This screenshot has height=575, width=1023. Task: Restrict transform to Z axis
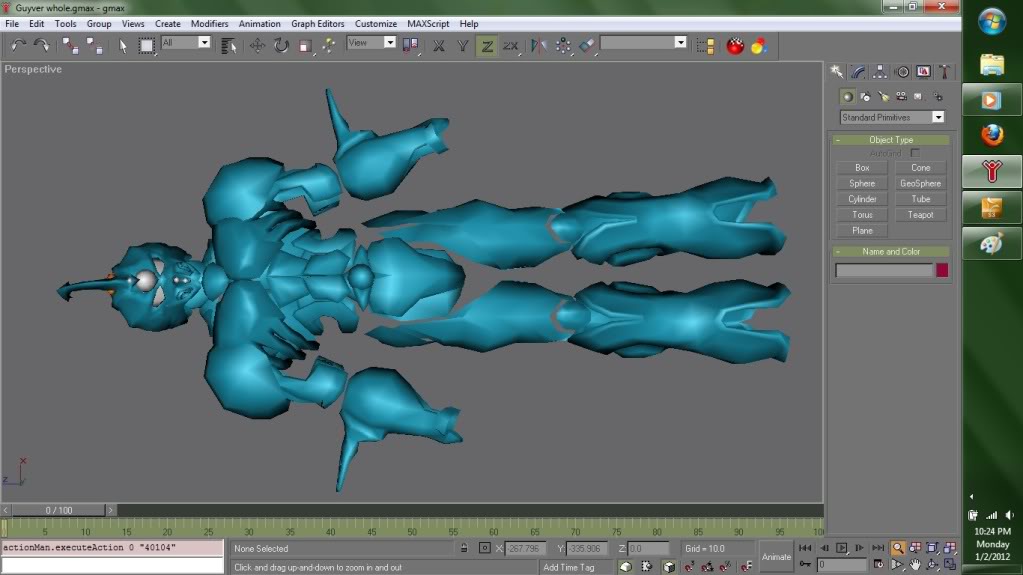(487, 46)
